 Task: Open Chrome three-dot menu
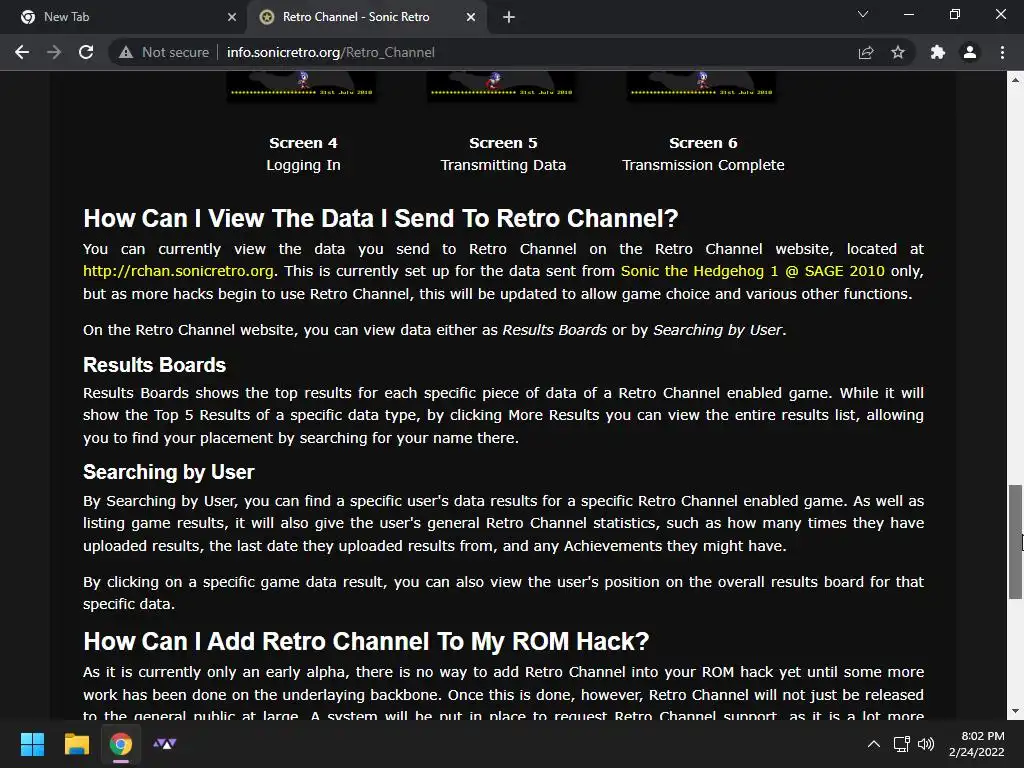point(1002,52)
